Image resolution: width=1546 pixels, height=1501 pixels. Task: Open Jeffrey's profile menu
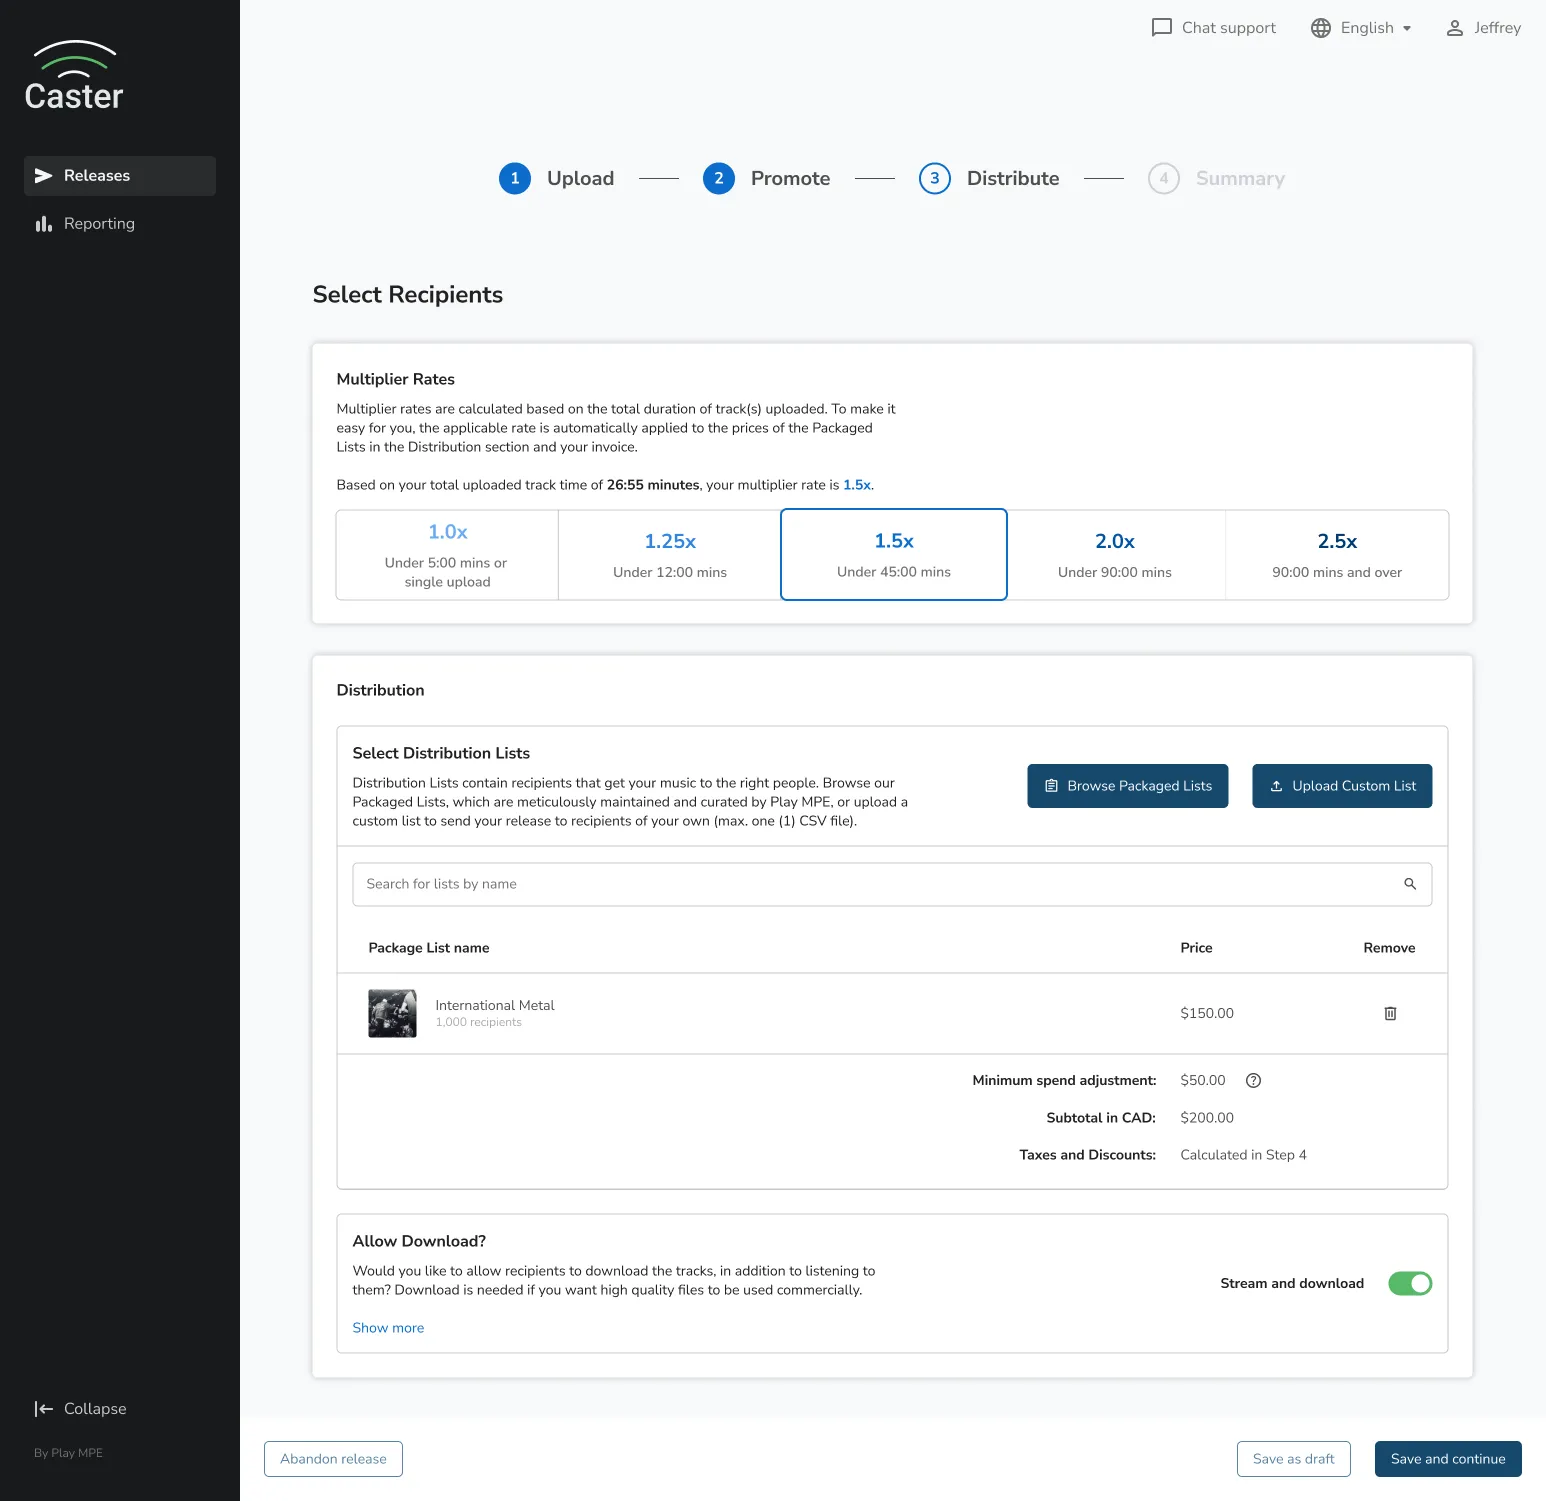(x=1483, y=28)
